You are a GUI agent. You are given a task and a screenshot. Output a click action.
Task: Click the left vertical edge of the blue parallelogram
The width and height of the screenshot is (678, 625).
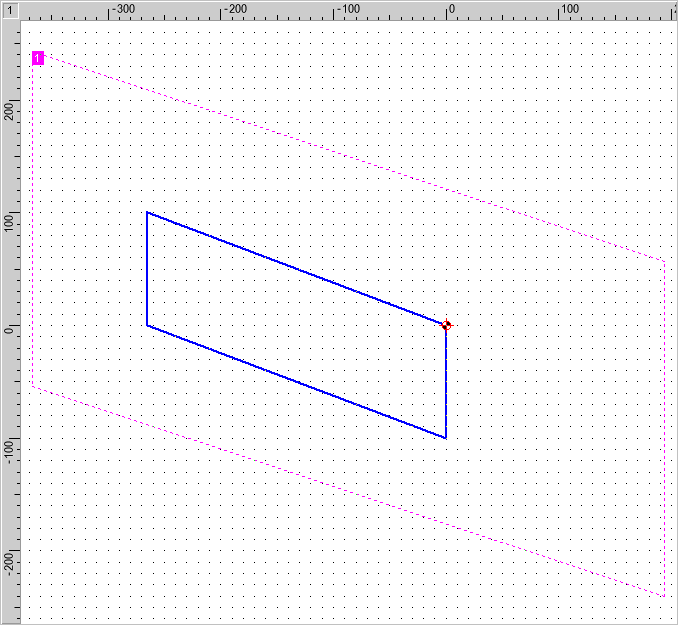[147, 268]
